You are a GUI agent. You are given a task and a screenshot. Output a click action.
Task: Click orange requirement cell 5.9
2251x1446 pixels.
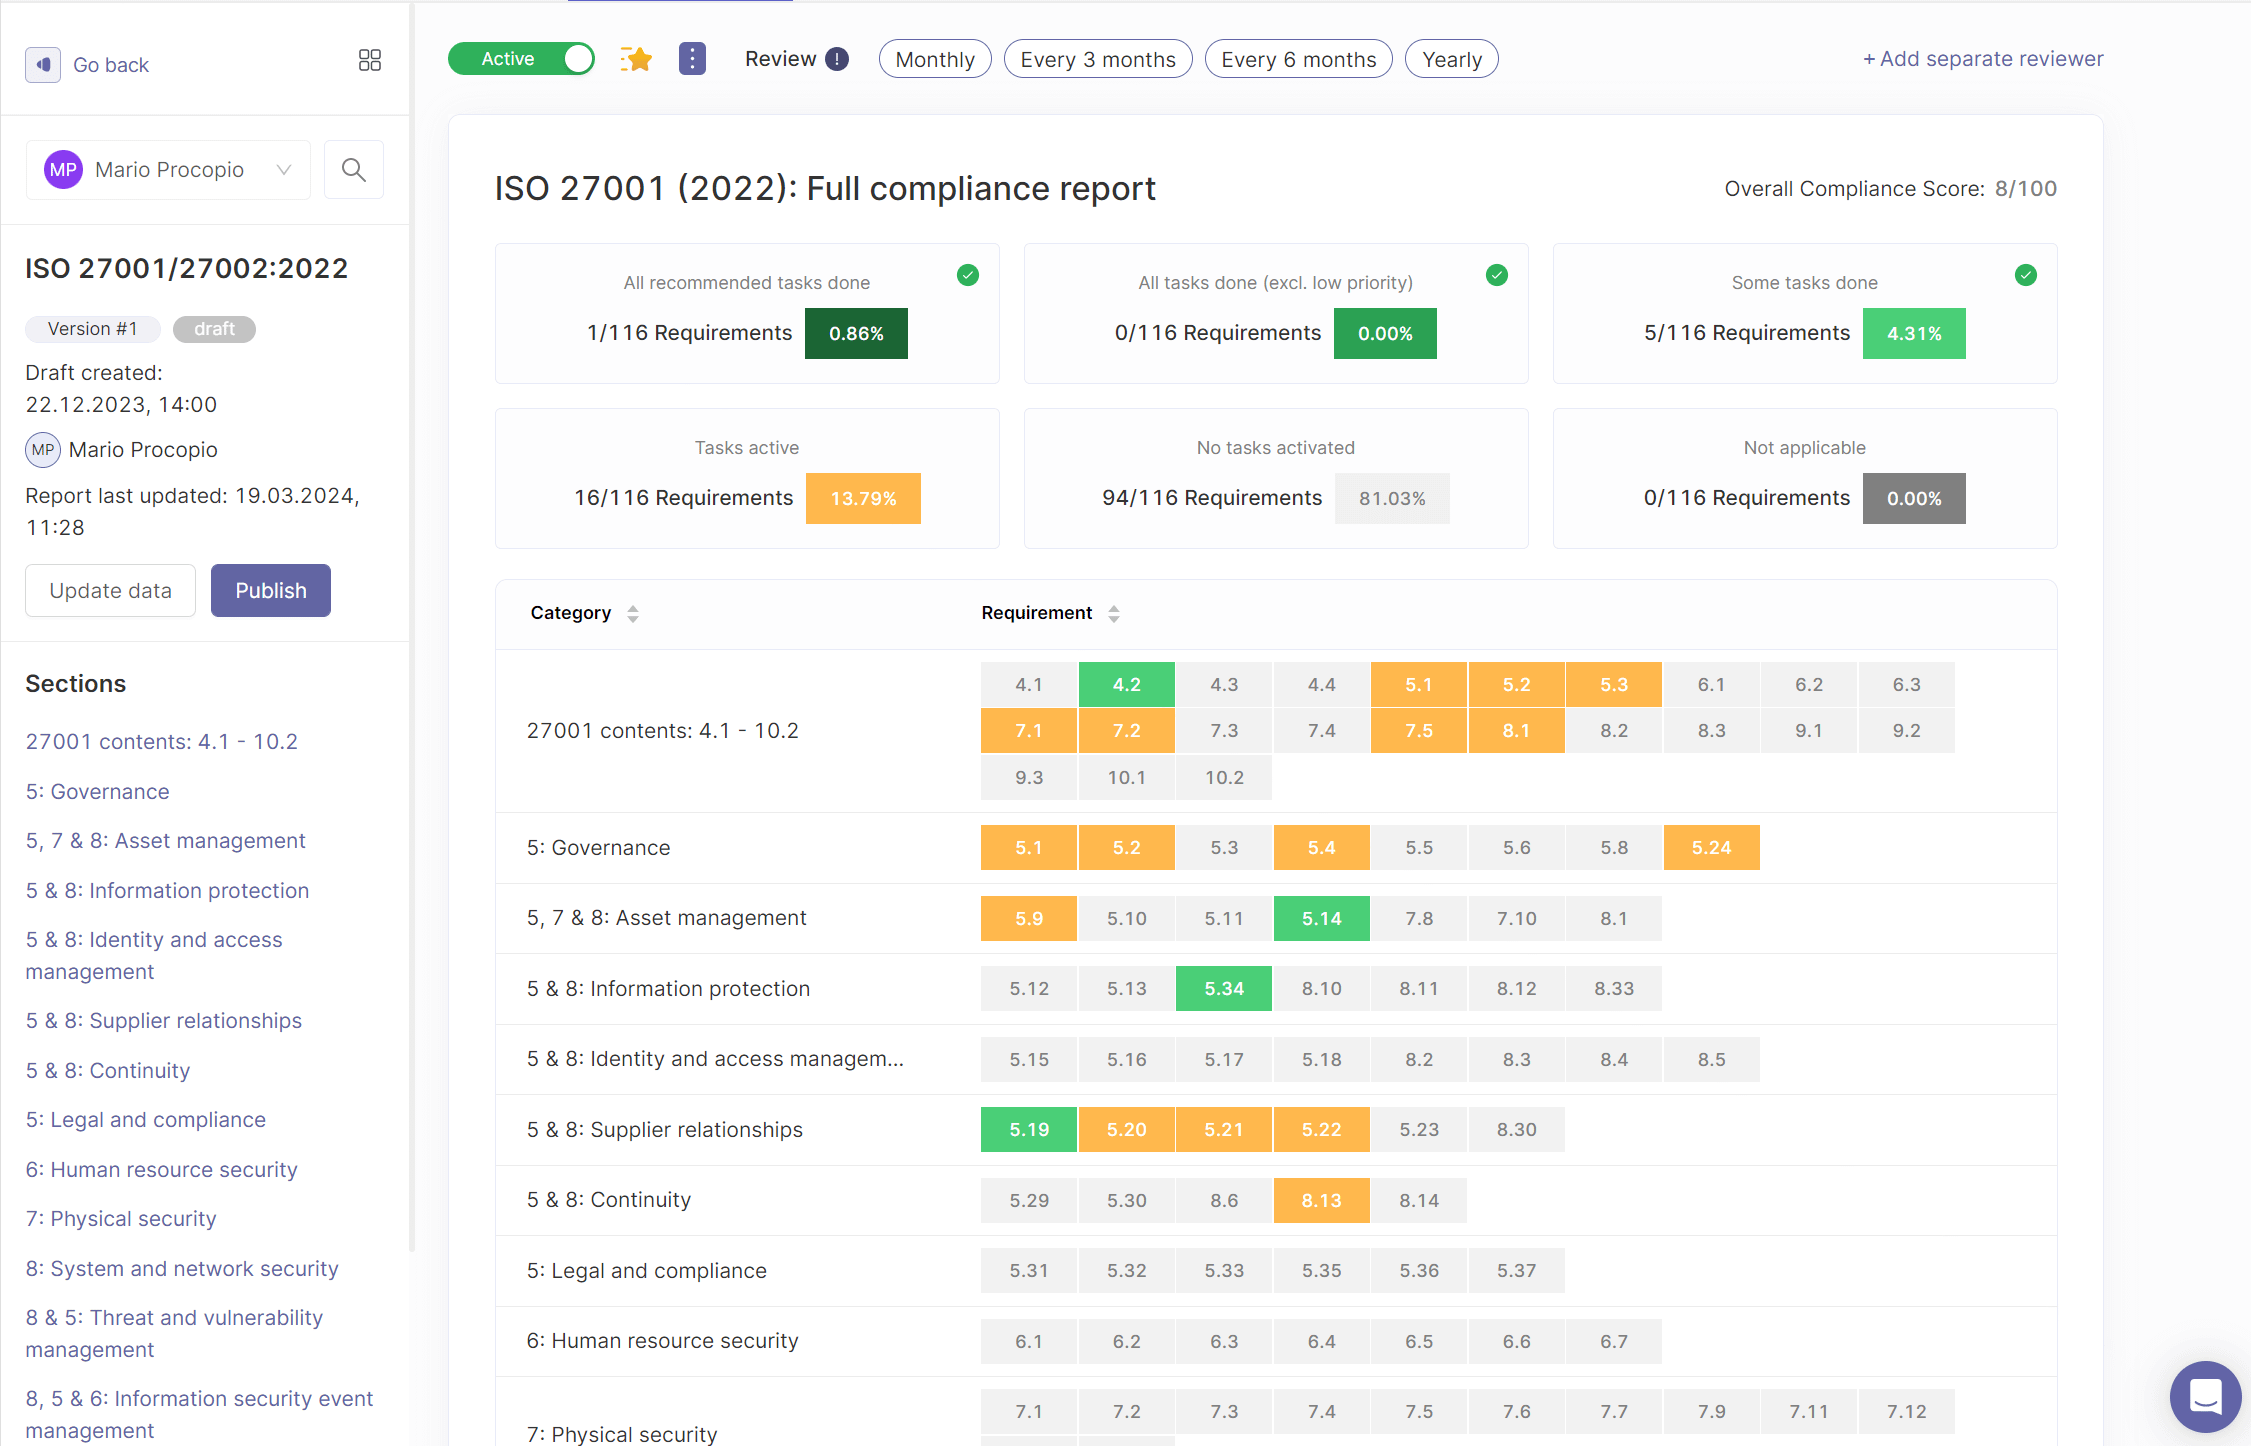[x=1029, y=919]
